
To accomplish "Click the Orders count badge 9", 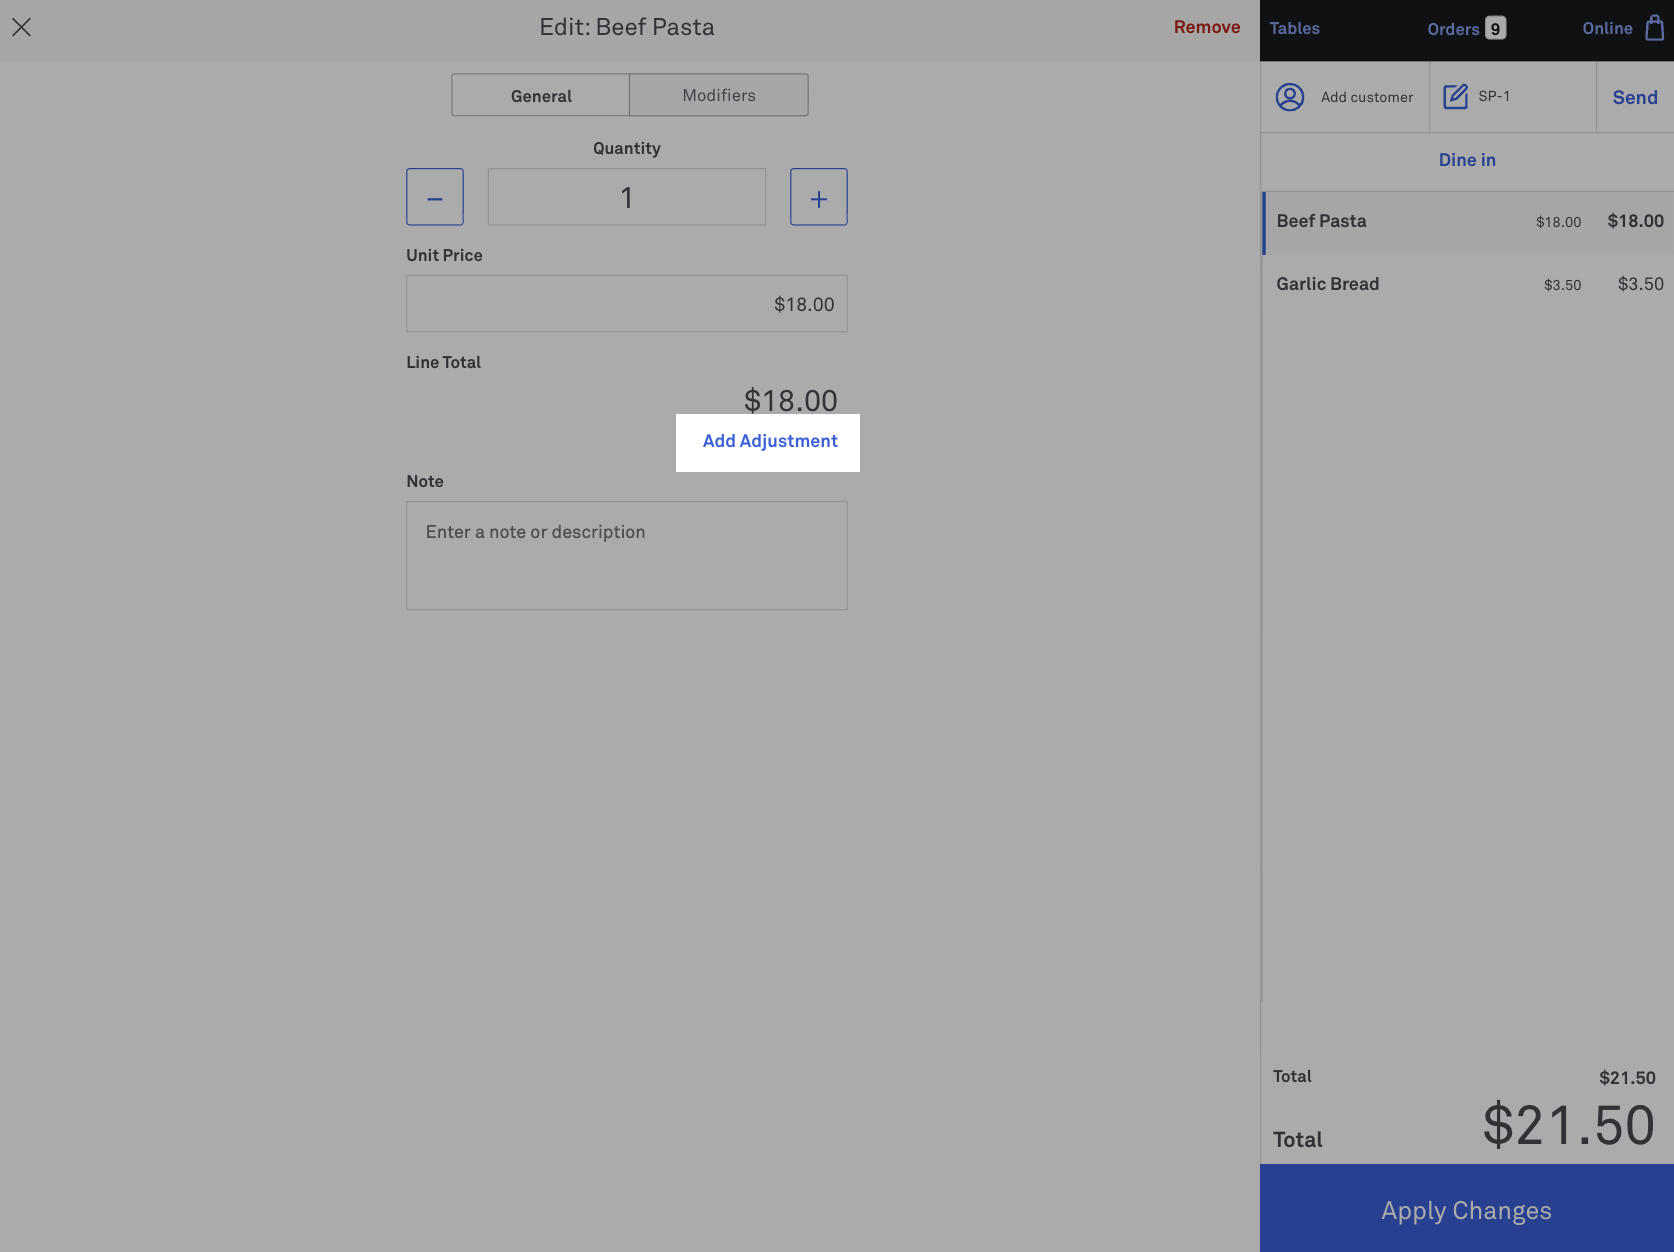I will (1495, 29).
